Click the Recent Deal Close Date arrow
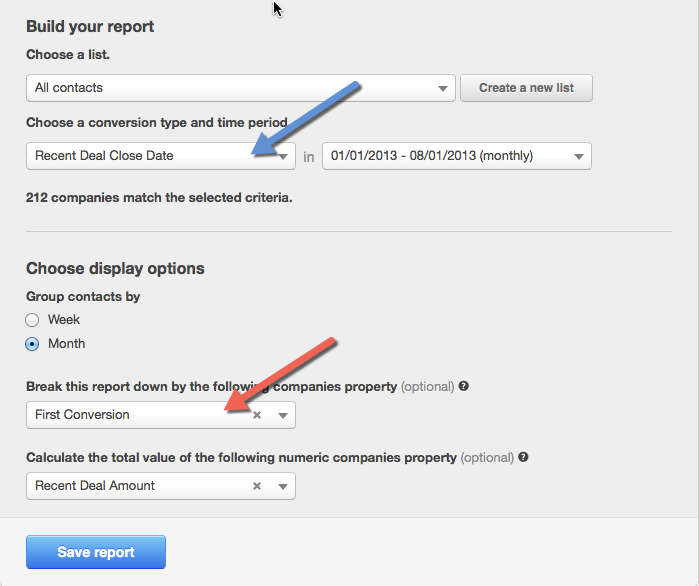The height and width of the screenshot is (586, 699). tap(283, 156)
